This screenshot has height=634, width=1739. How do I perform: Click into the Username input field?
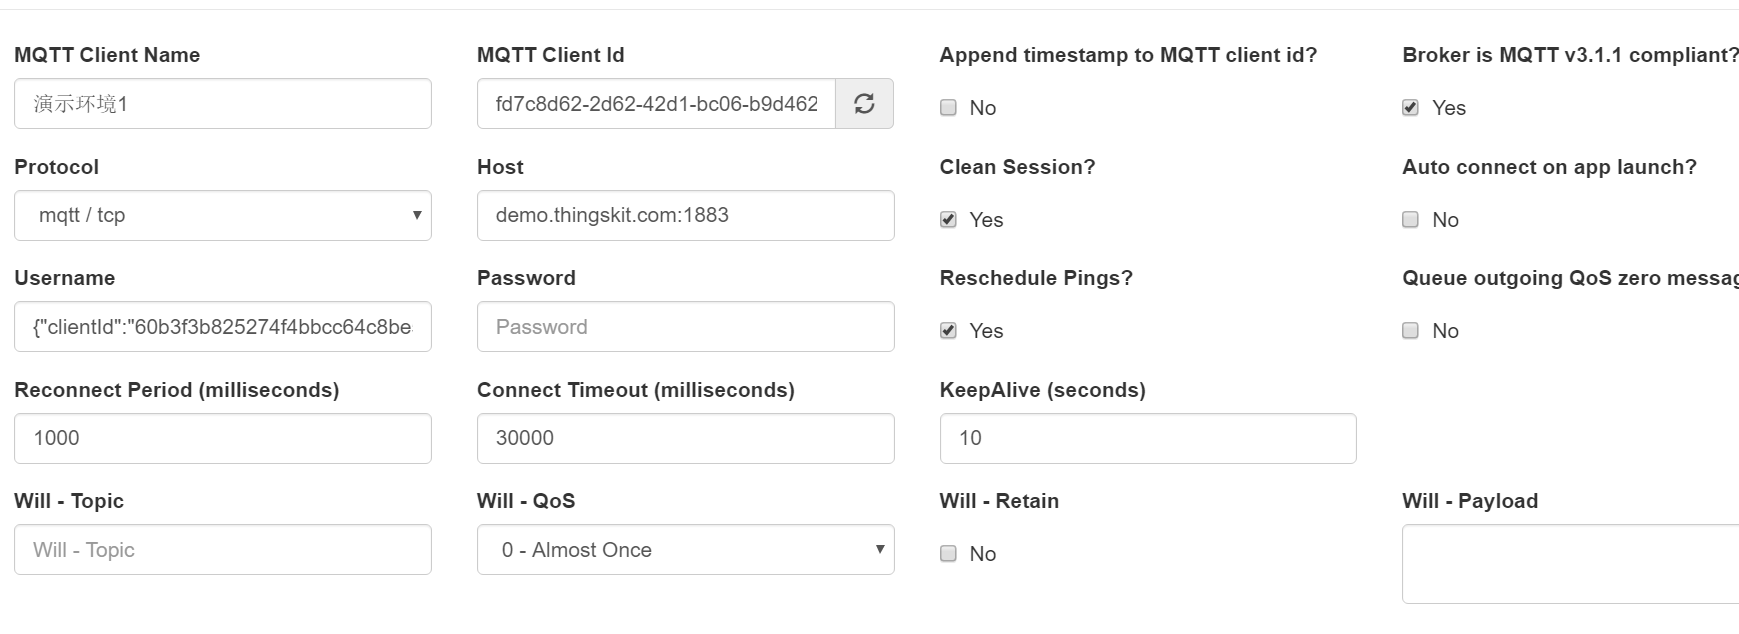(x=223, y=327)
